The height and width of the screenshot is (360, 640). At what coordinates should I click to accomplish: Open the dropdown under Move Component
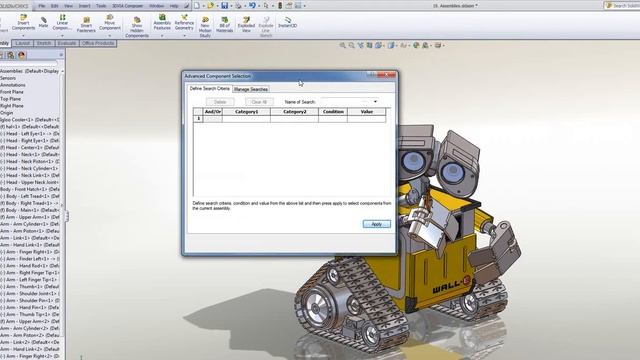click(109, 36)
